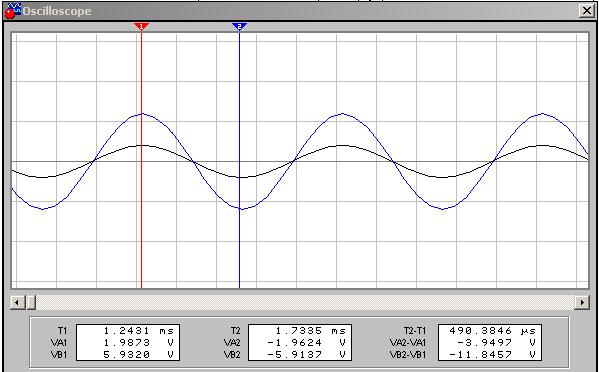The image size is (599, 372).
Task: Click the VB2 value -5.9137 V
Action: coord(306,355)
